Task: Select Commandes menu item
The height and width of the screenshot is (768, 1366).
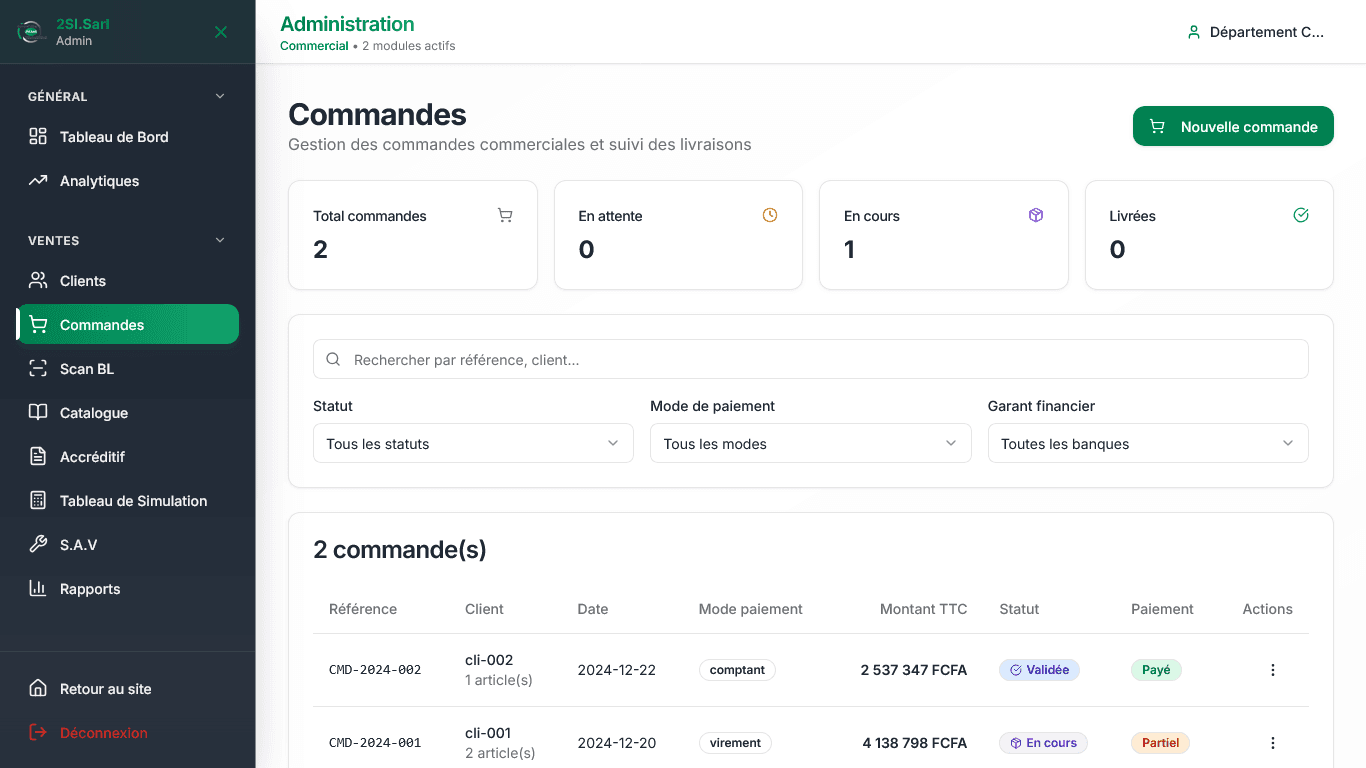Action: (128, 325)
